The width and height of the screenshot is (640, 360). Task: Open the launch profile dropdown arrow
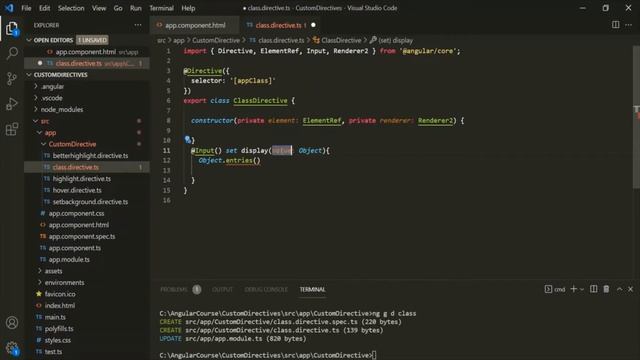[582, 289]
